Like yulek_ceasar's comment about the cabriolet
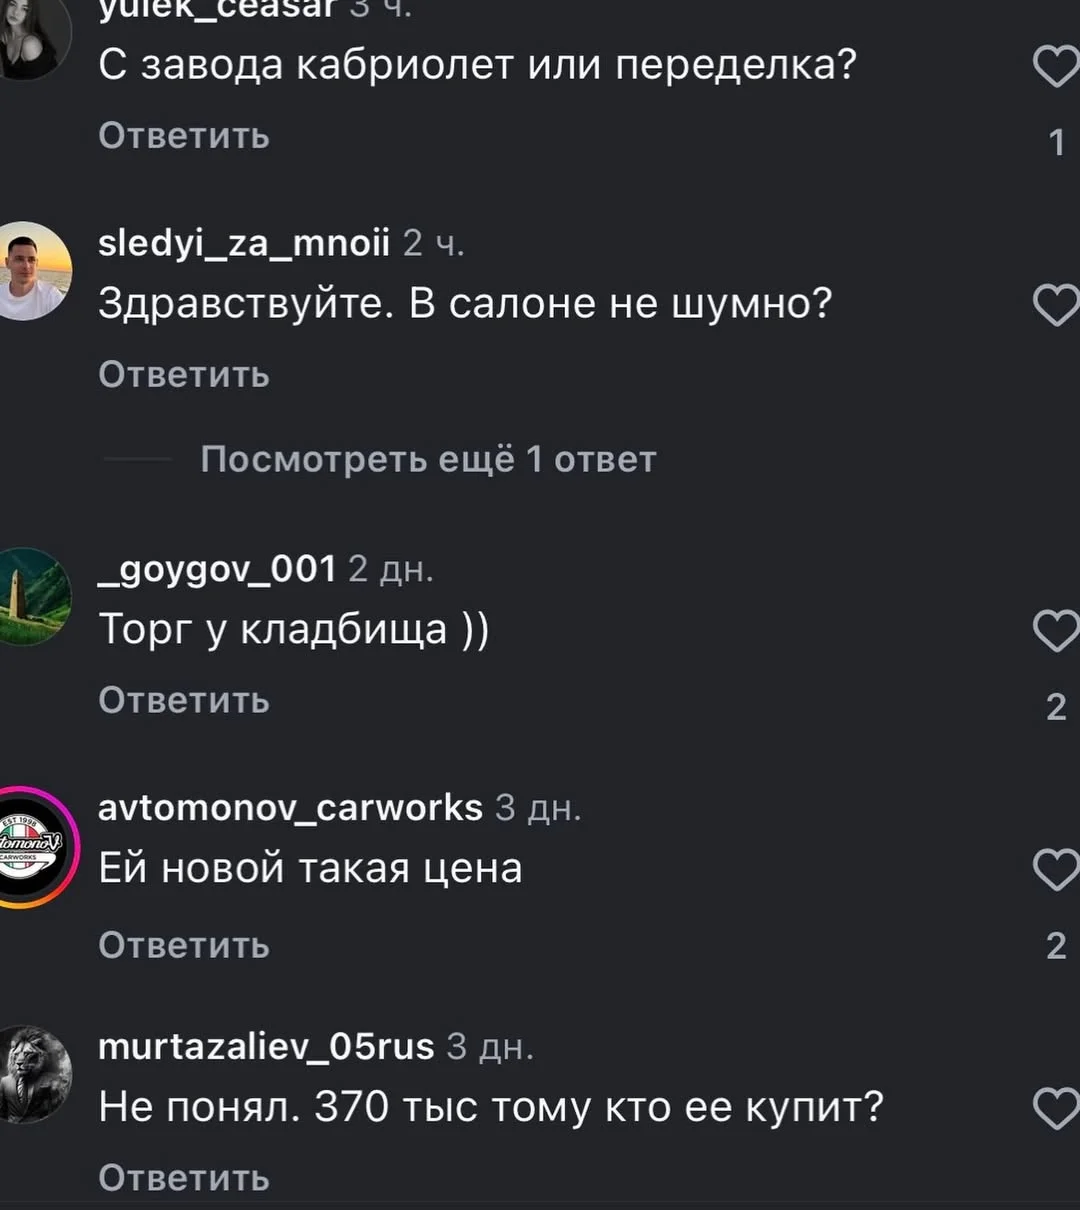1080x1210 pixels. coord(1055,68)
